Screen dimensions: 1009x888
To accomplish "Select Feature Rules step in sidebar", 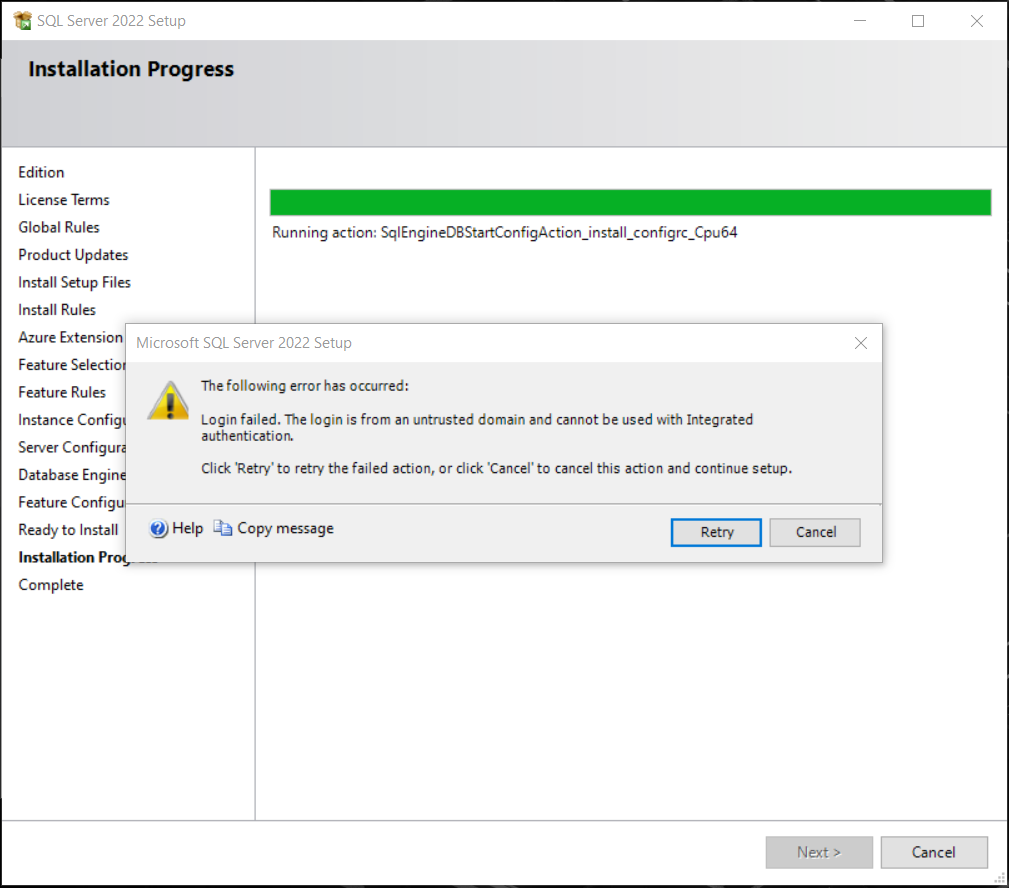I will point(62,393).
